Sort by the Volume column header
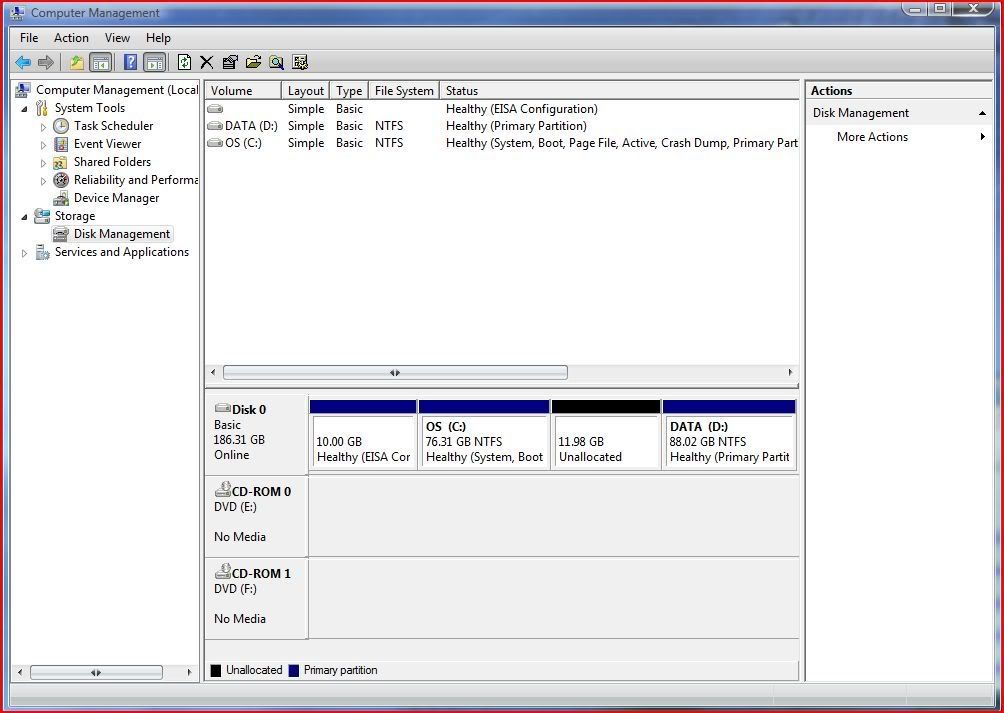This screenshot has height=713, width=1004. click(243, 90)
